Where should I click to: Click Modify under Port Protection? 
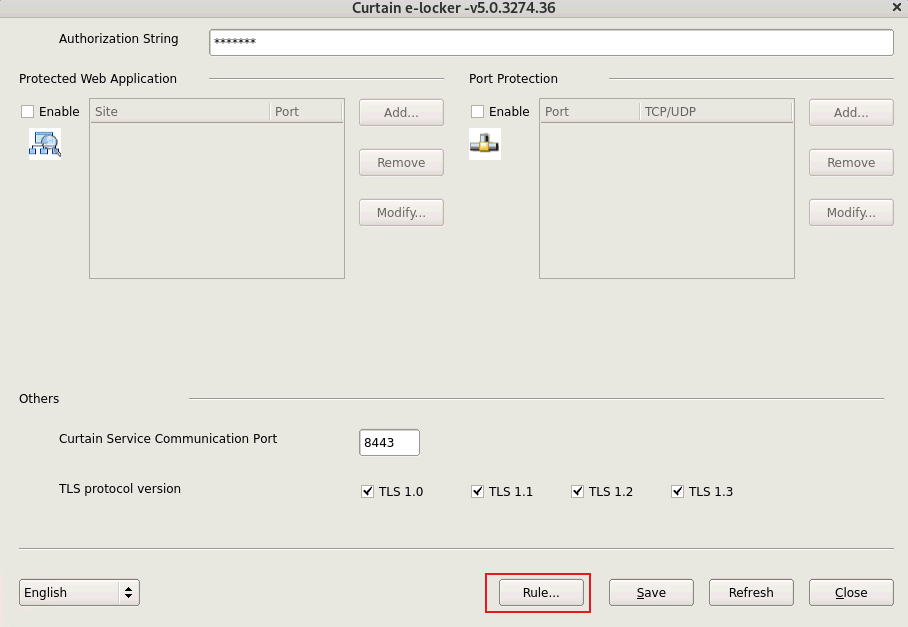pos(851,212)
